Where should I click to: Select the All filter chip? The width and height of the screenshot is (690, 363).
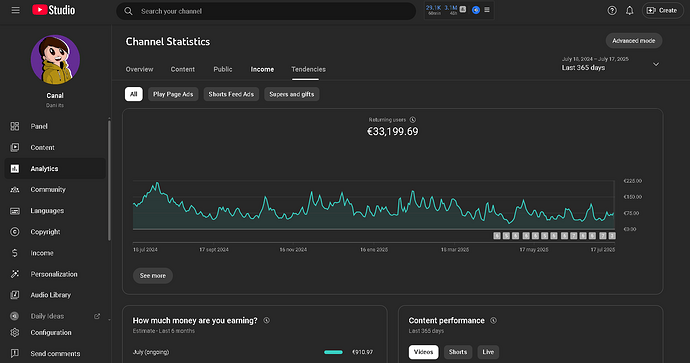tap(134, 94)
